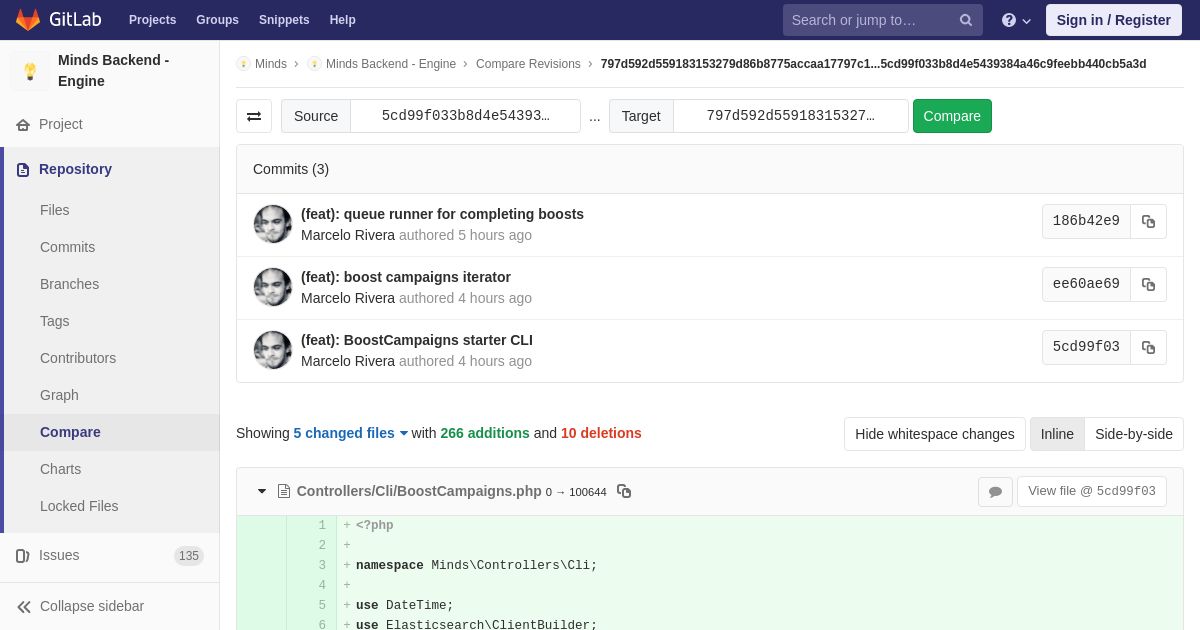Image resolution: width=1200 pixels, height=630 pixels.
Task: Click the Issues sidebar icon
Action: (23, 555)
